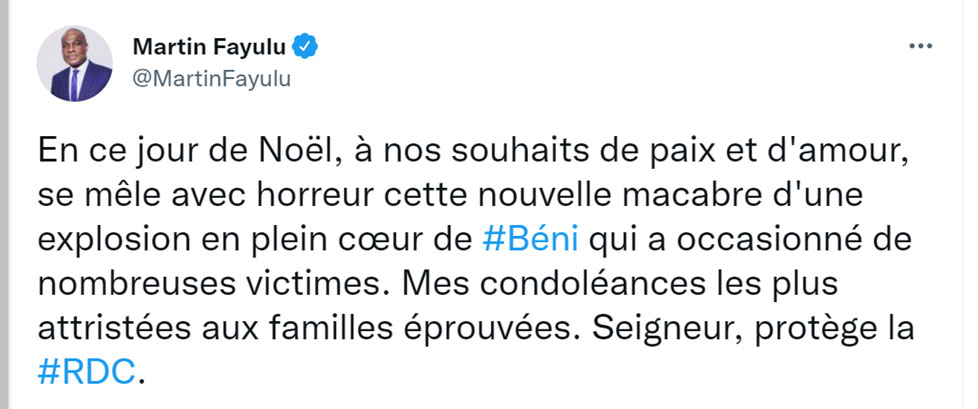The height and width of the screenshot is (409, 978).
Task: Click the word "attristées" in the tweet
Action: (x=109, y=326)
